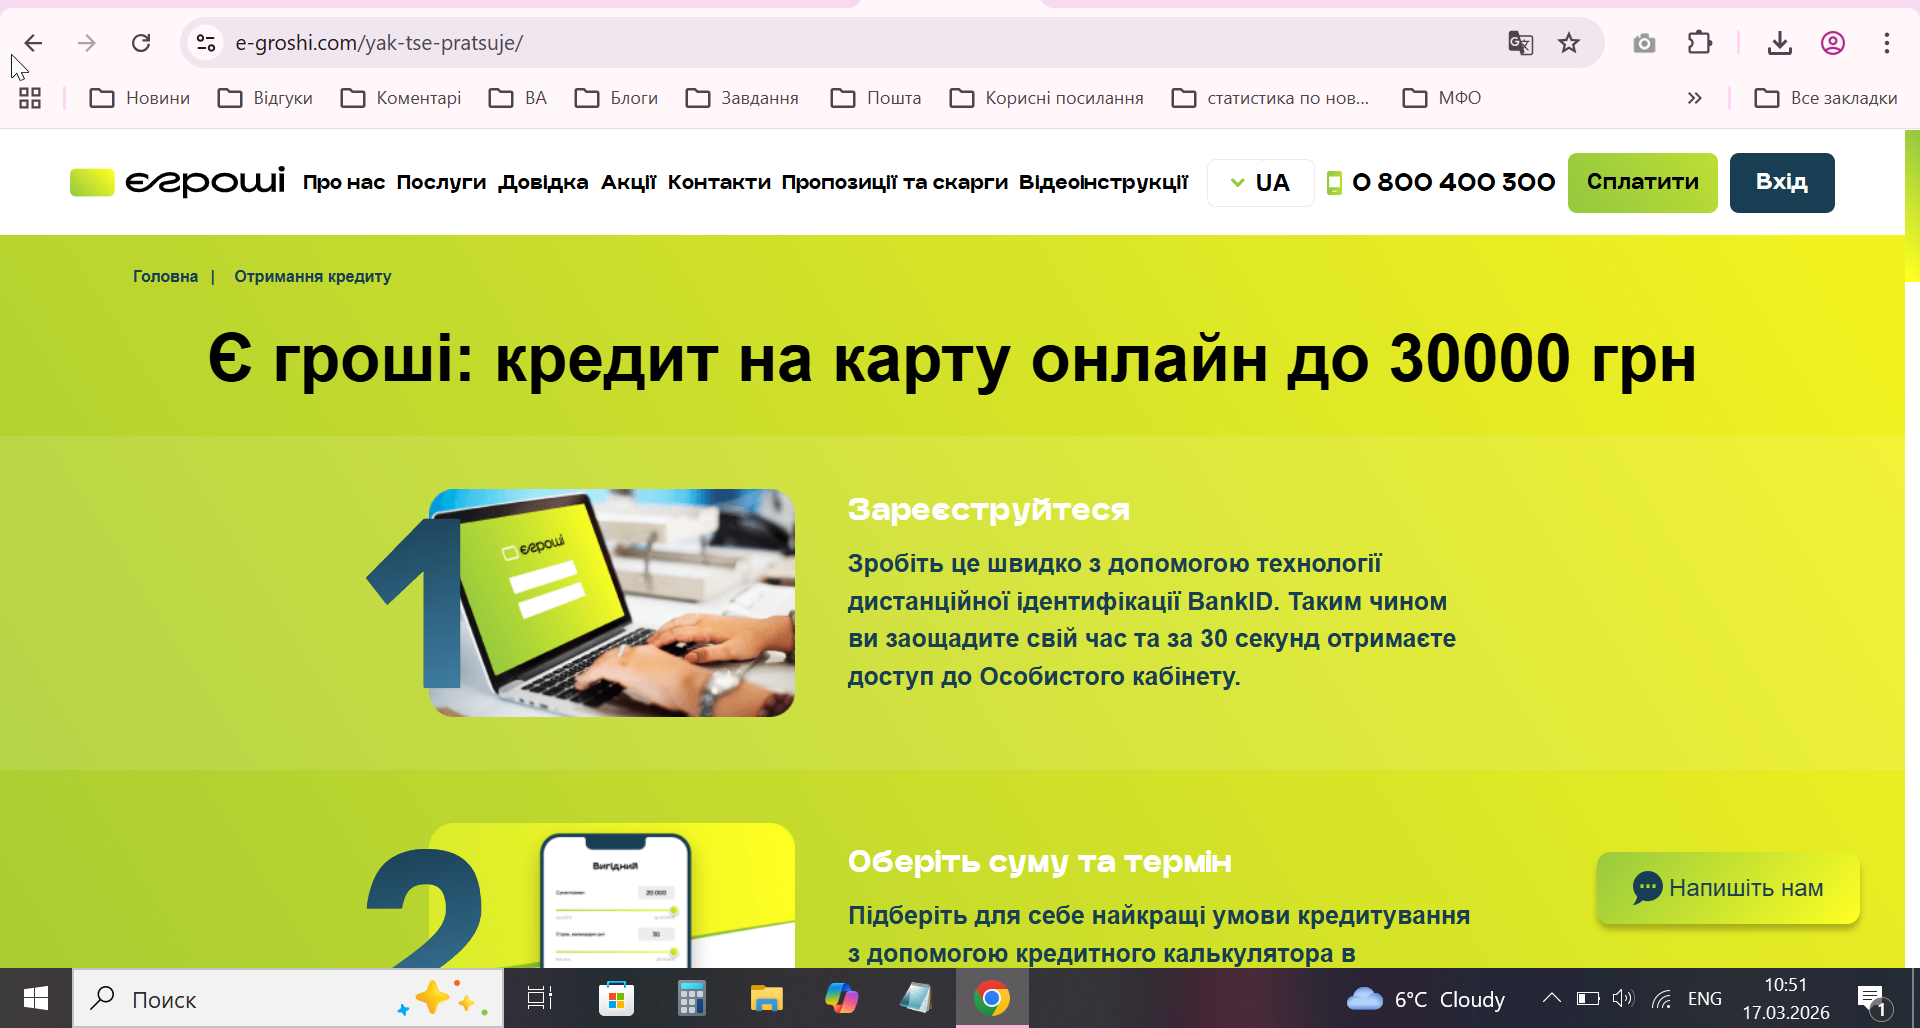
Task: Open the Відеоінструкції menu item
Action: (1103, 183)
